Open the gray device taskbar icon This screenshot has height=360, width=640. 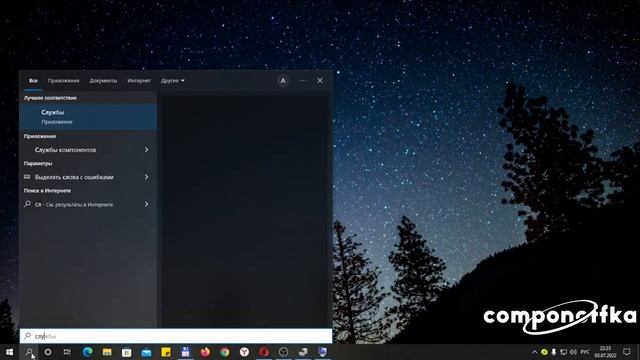(x=303, y=352)
